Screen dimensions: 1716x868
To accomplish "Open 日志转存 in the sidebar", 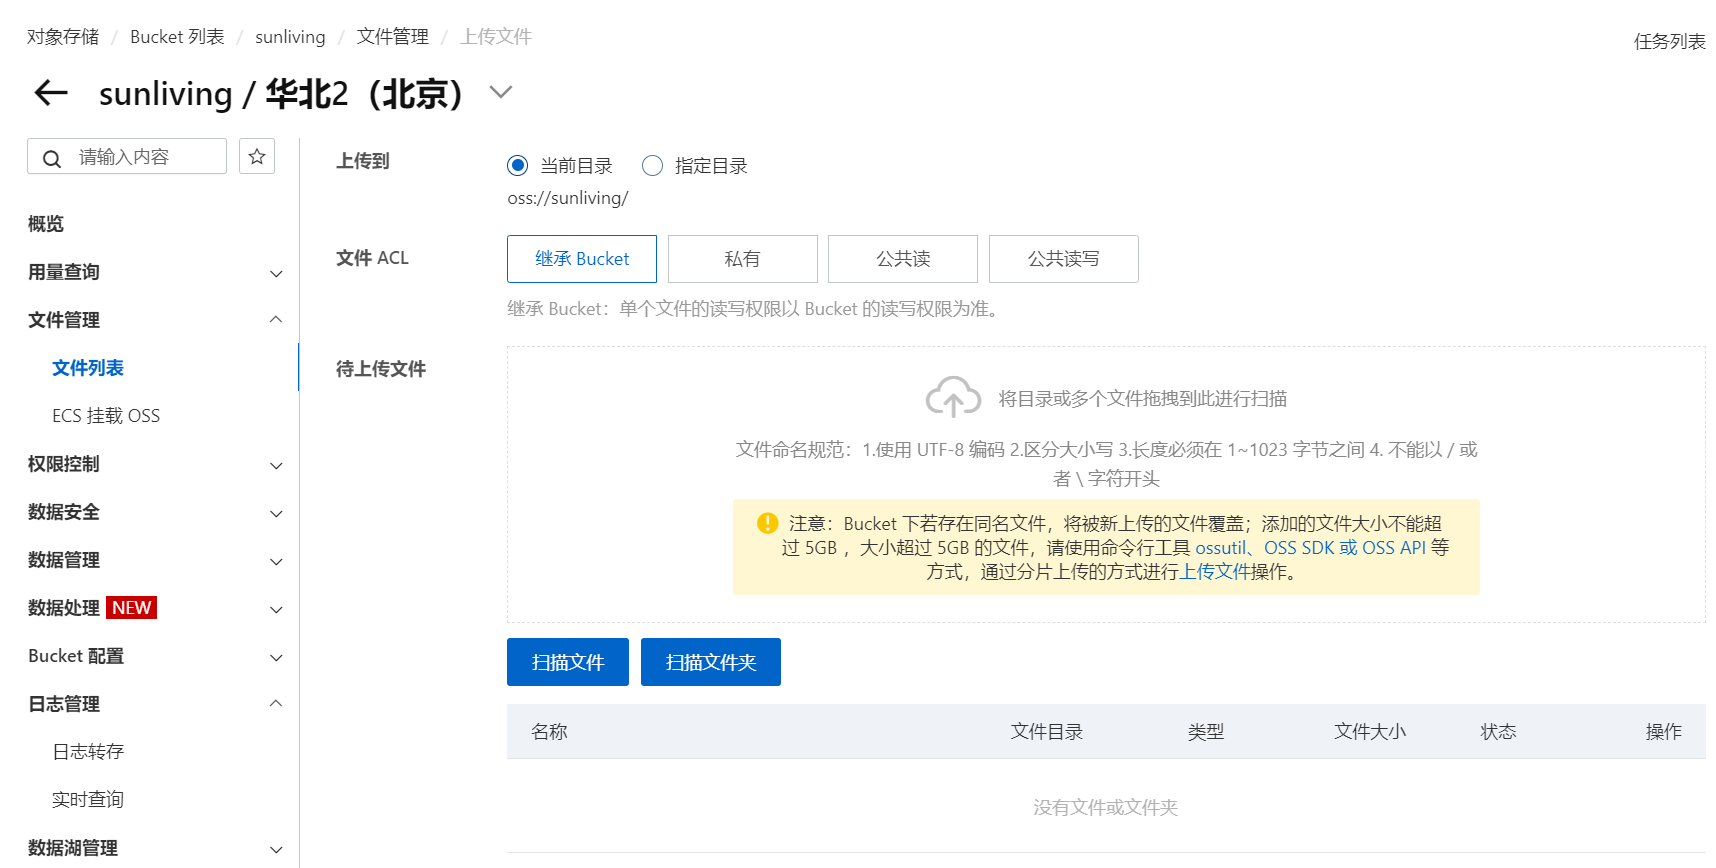I will point(88,752).
